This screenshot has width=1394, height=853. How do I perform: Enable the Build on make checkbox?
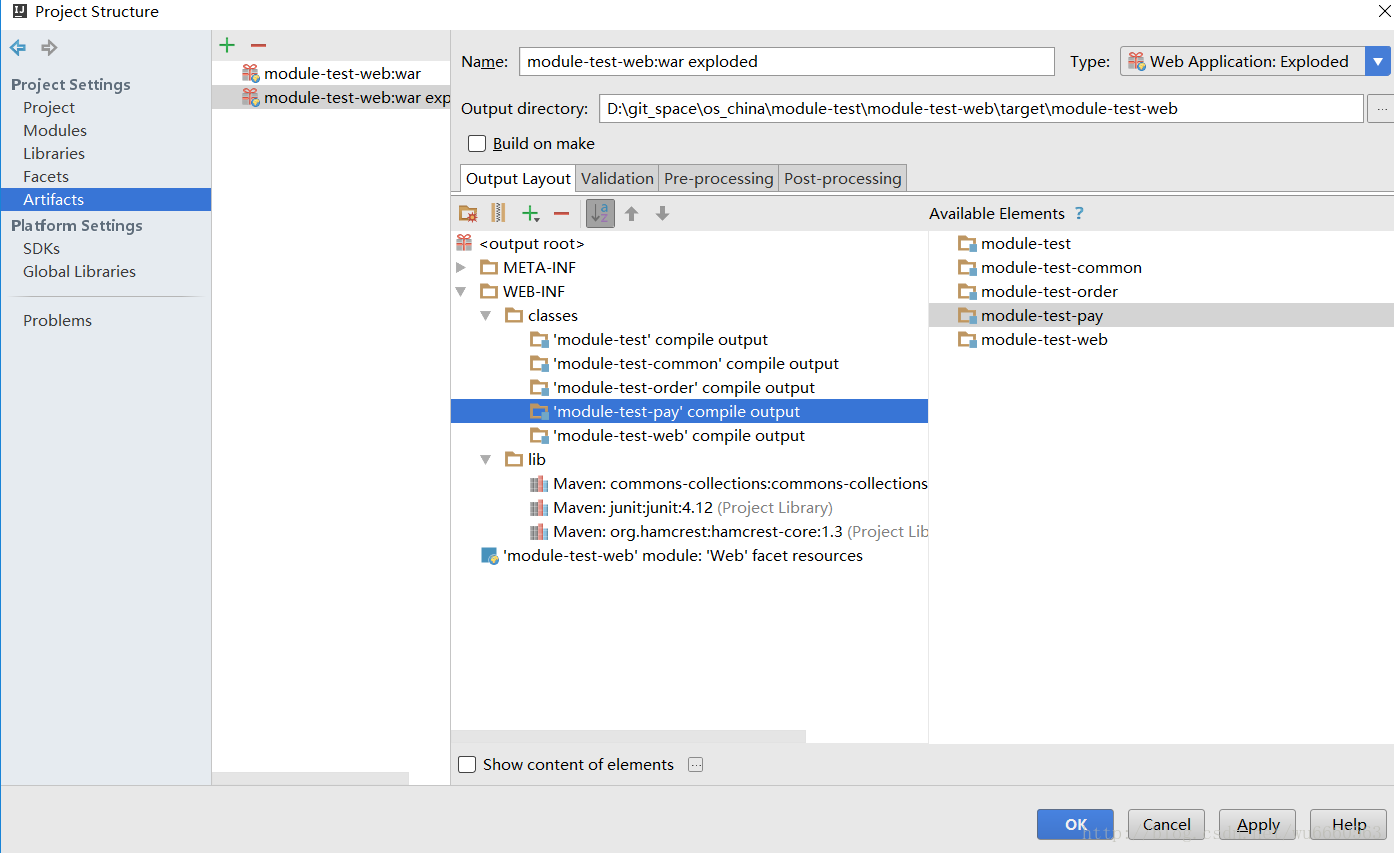(477, 143)
